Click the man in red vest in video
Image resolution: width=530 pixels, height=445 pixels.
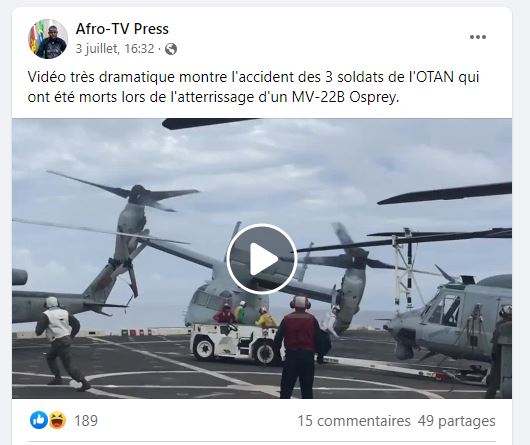(x=297, y=346)
